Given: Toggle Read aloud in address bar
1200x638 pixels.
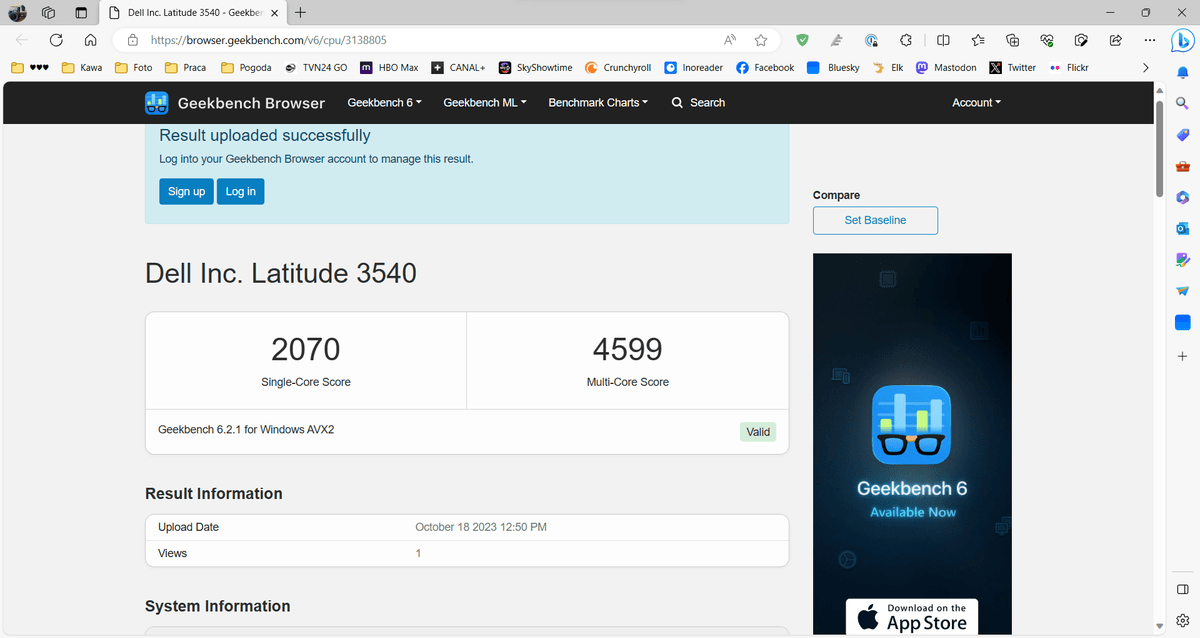Looking at the screenshot, I should pos(730,40).
